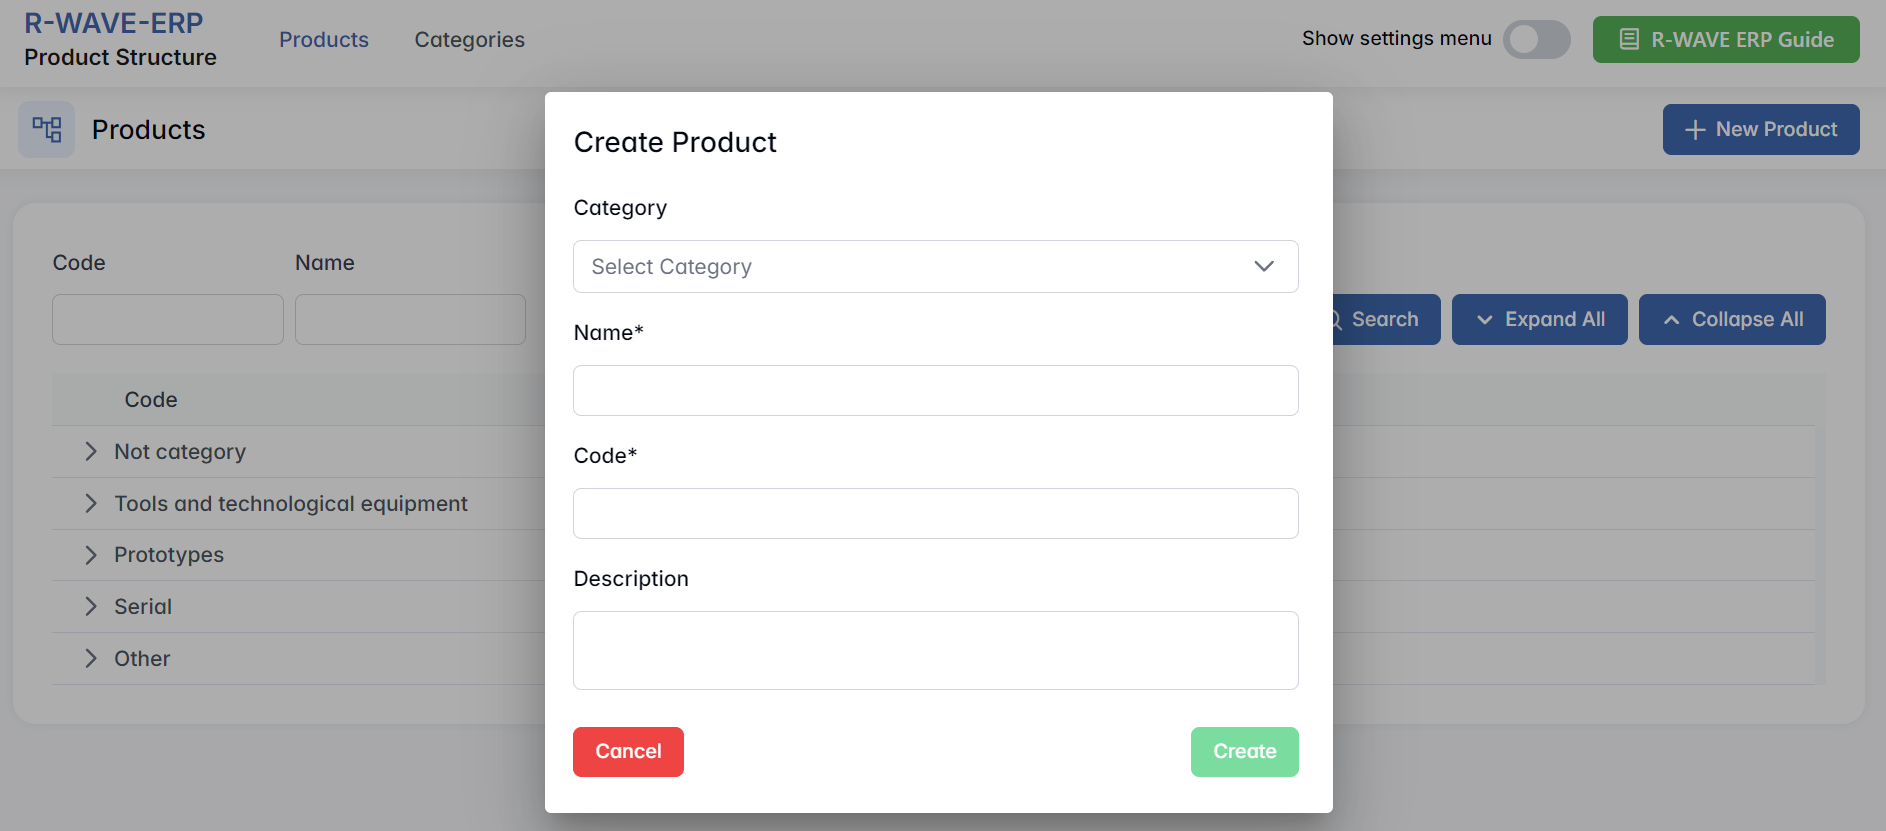Focus the Code* input in the dialog

coord(935,514)
